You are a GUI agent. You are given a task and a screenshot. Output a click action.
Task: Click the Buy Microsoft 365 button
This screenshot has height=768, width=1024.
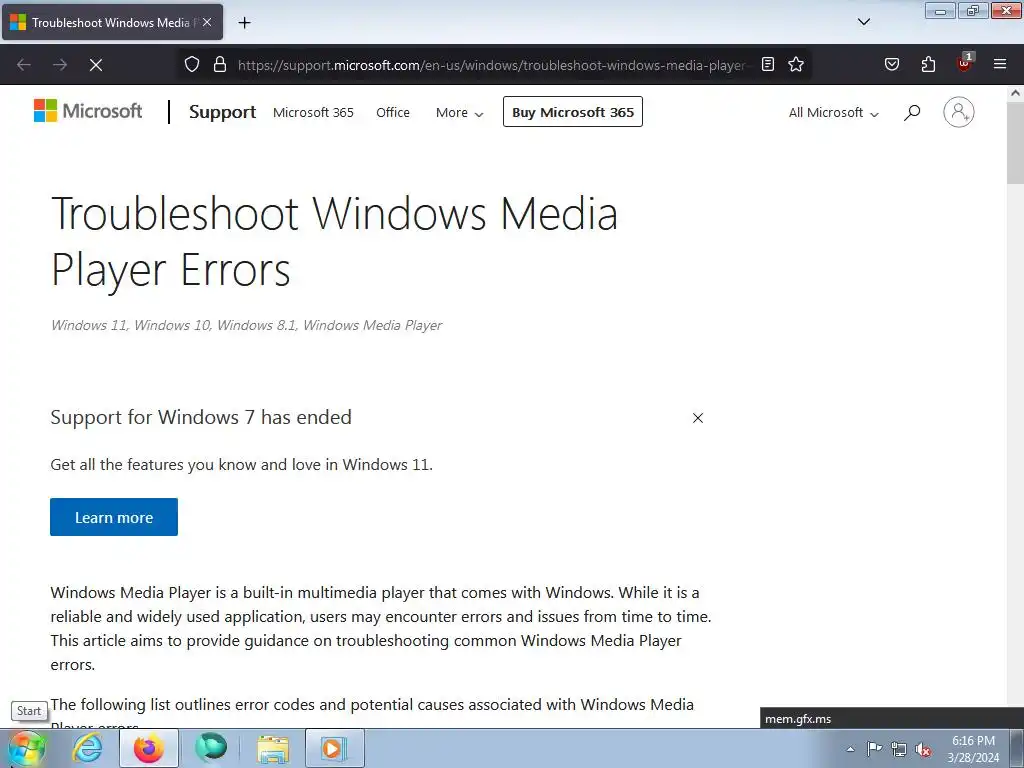[x=573, y=112]
